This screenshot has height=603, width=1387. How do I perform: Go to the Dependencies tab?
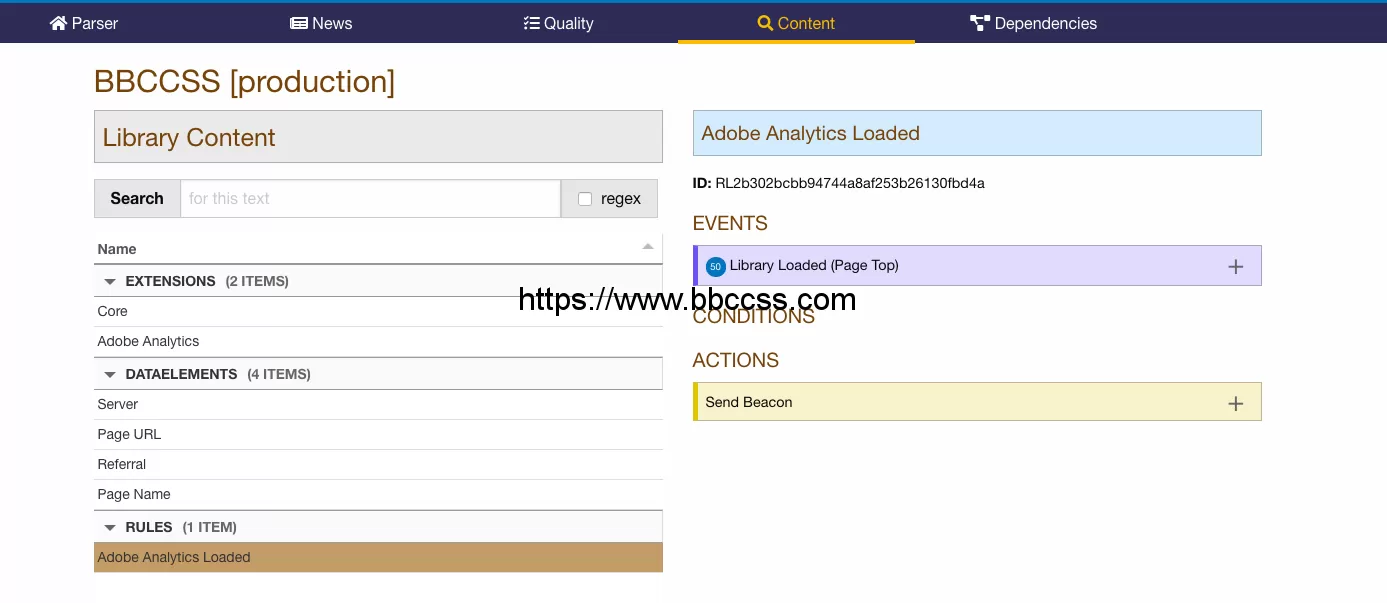1033,23
